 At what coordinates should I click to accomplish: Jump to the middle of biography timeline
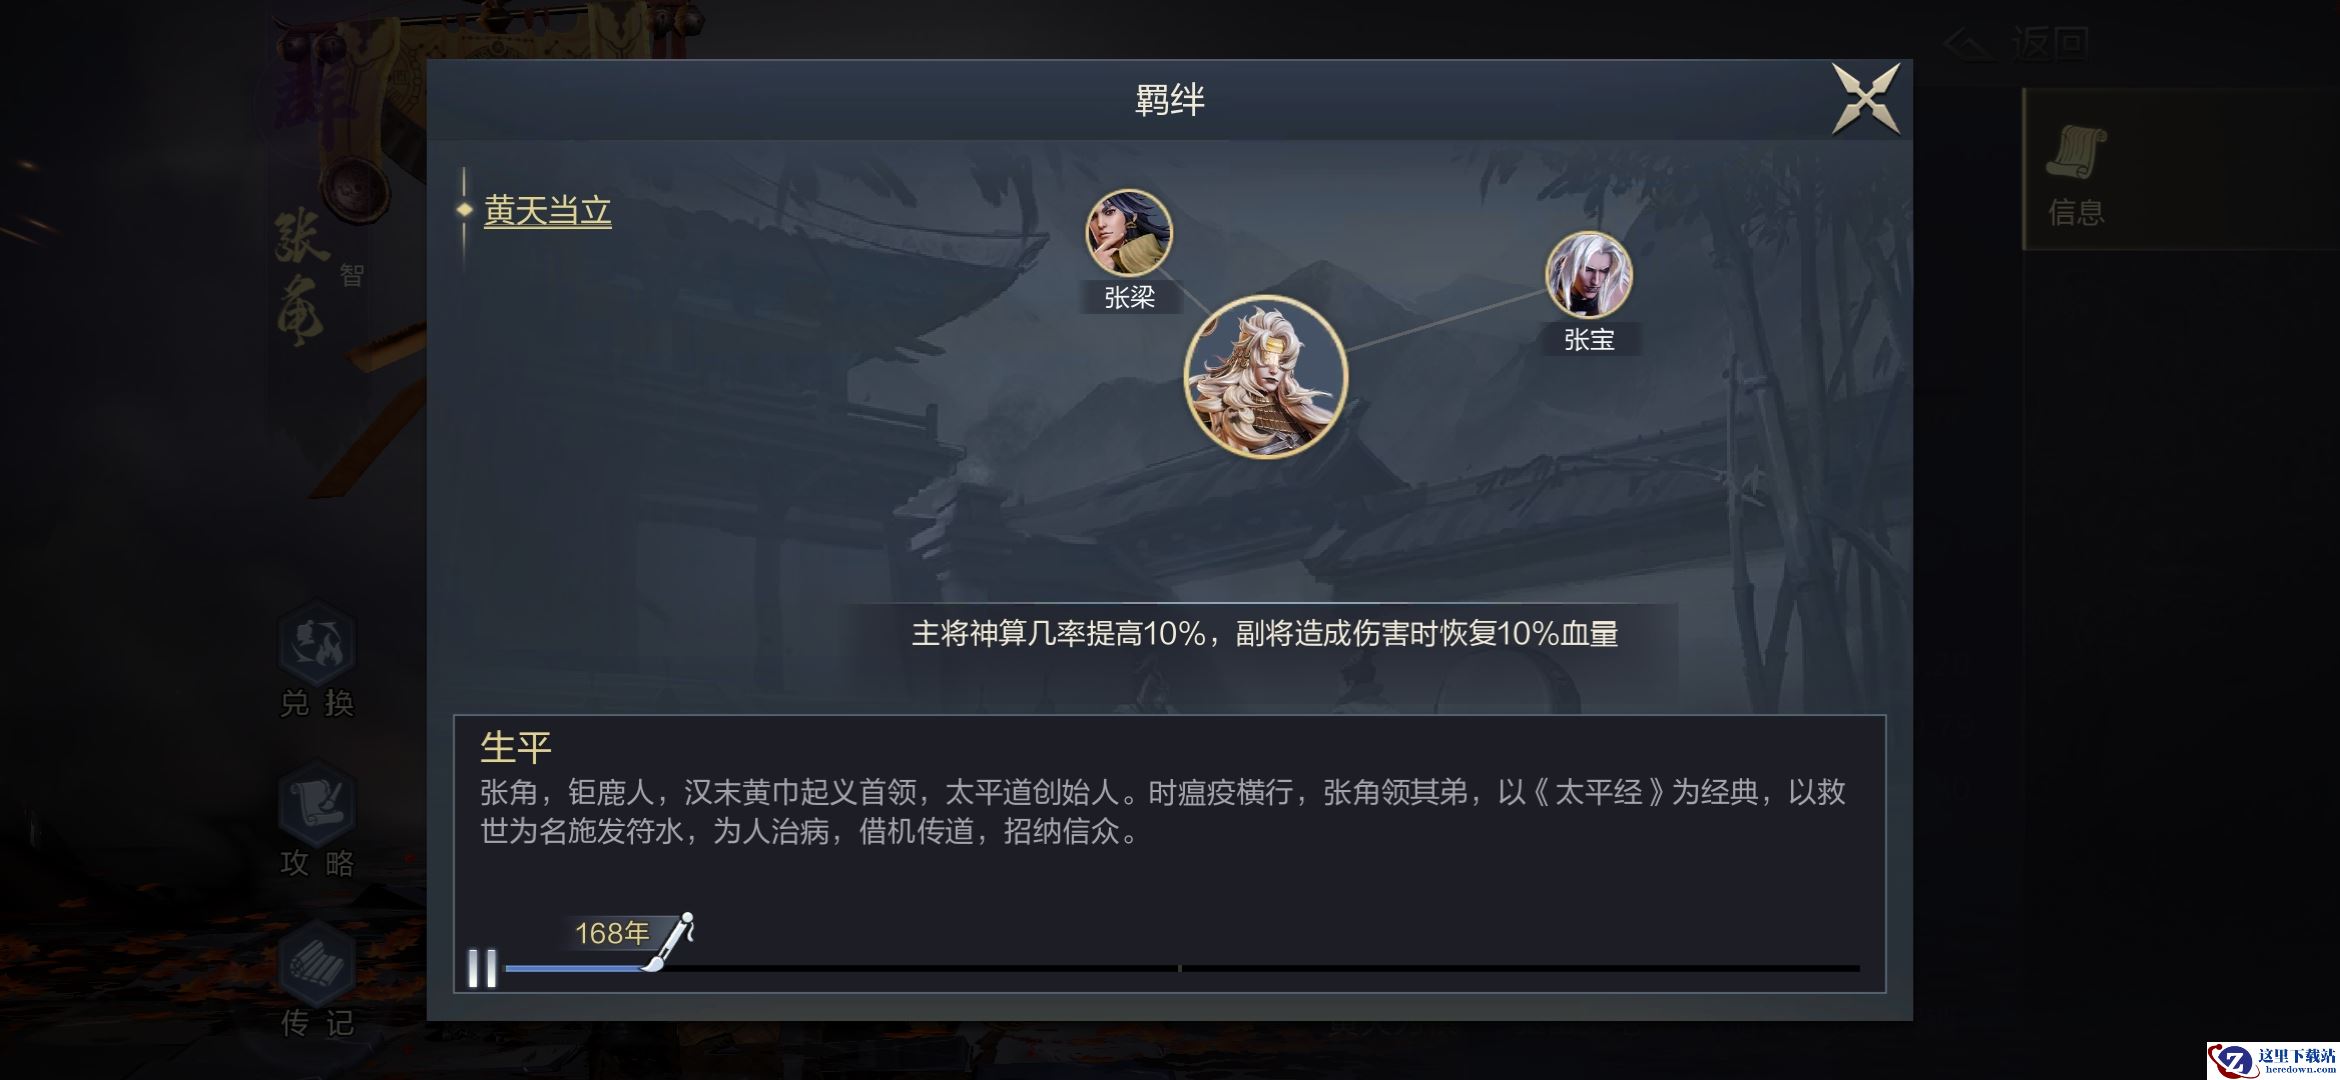point(1181,968)
